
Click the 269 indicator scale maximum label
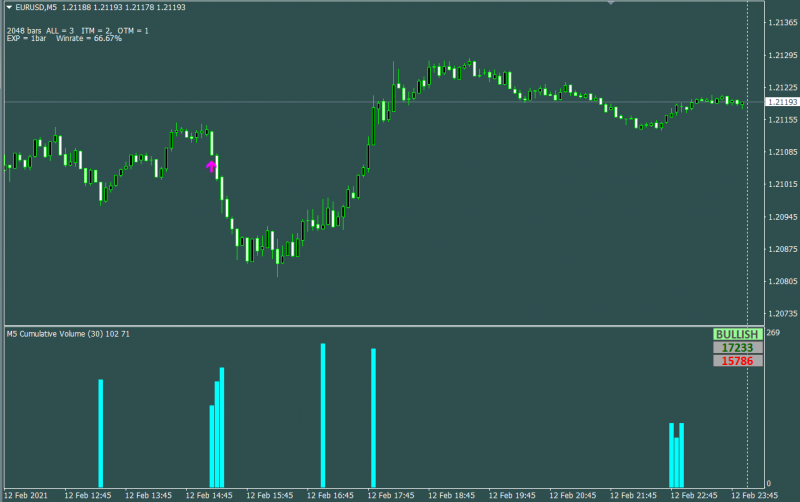(773, 333)
